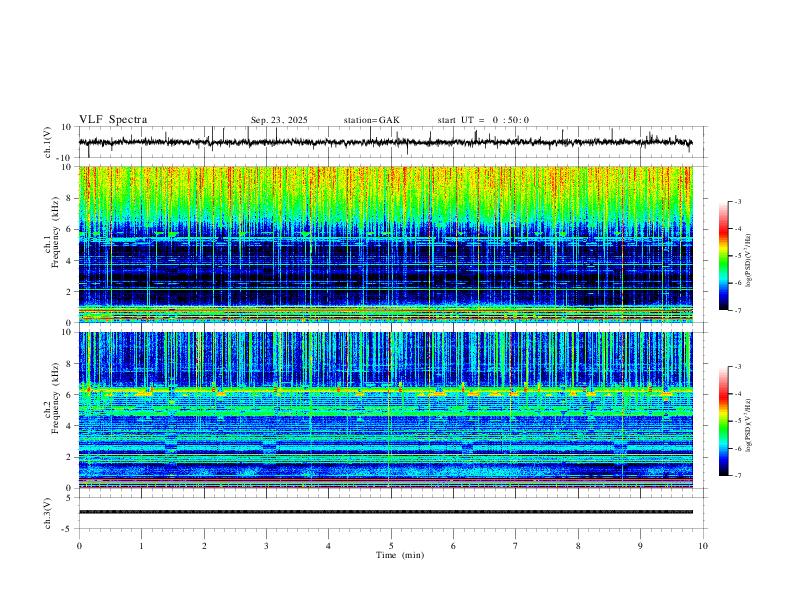The width and height of the screenshot is (792, 612).
Task: Click the ch.2 'Frequency (kHz)' axis label
Action: (x=55, y=398)
